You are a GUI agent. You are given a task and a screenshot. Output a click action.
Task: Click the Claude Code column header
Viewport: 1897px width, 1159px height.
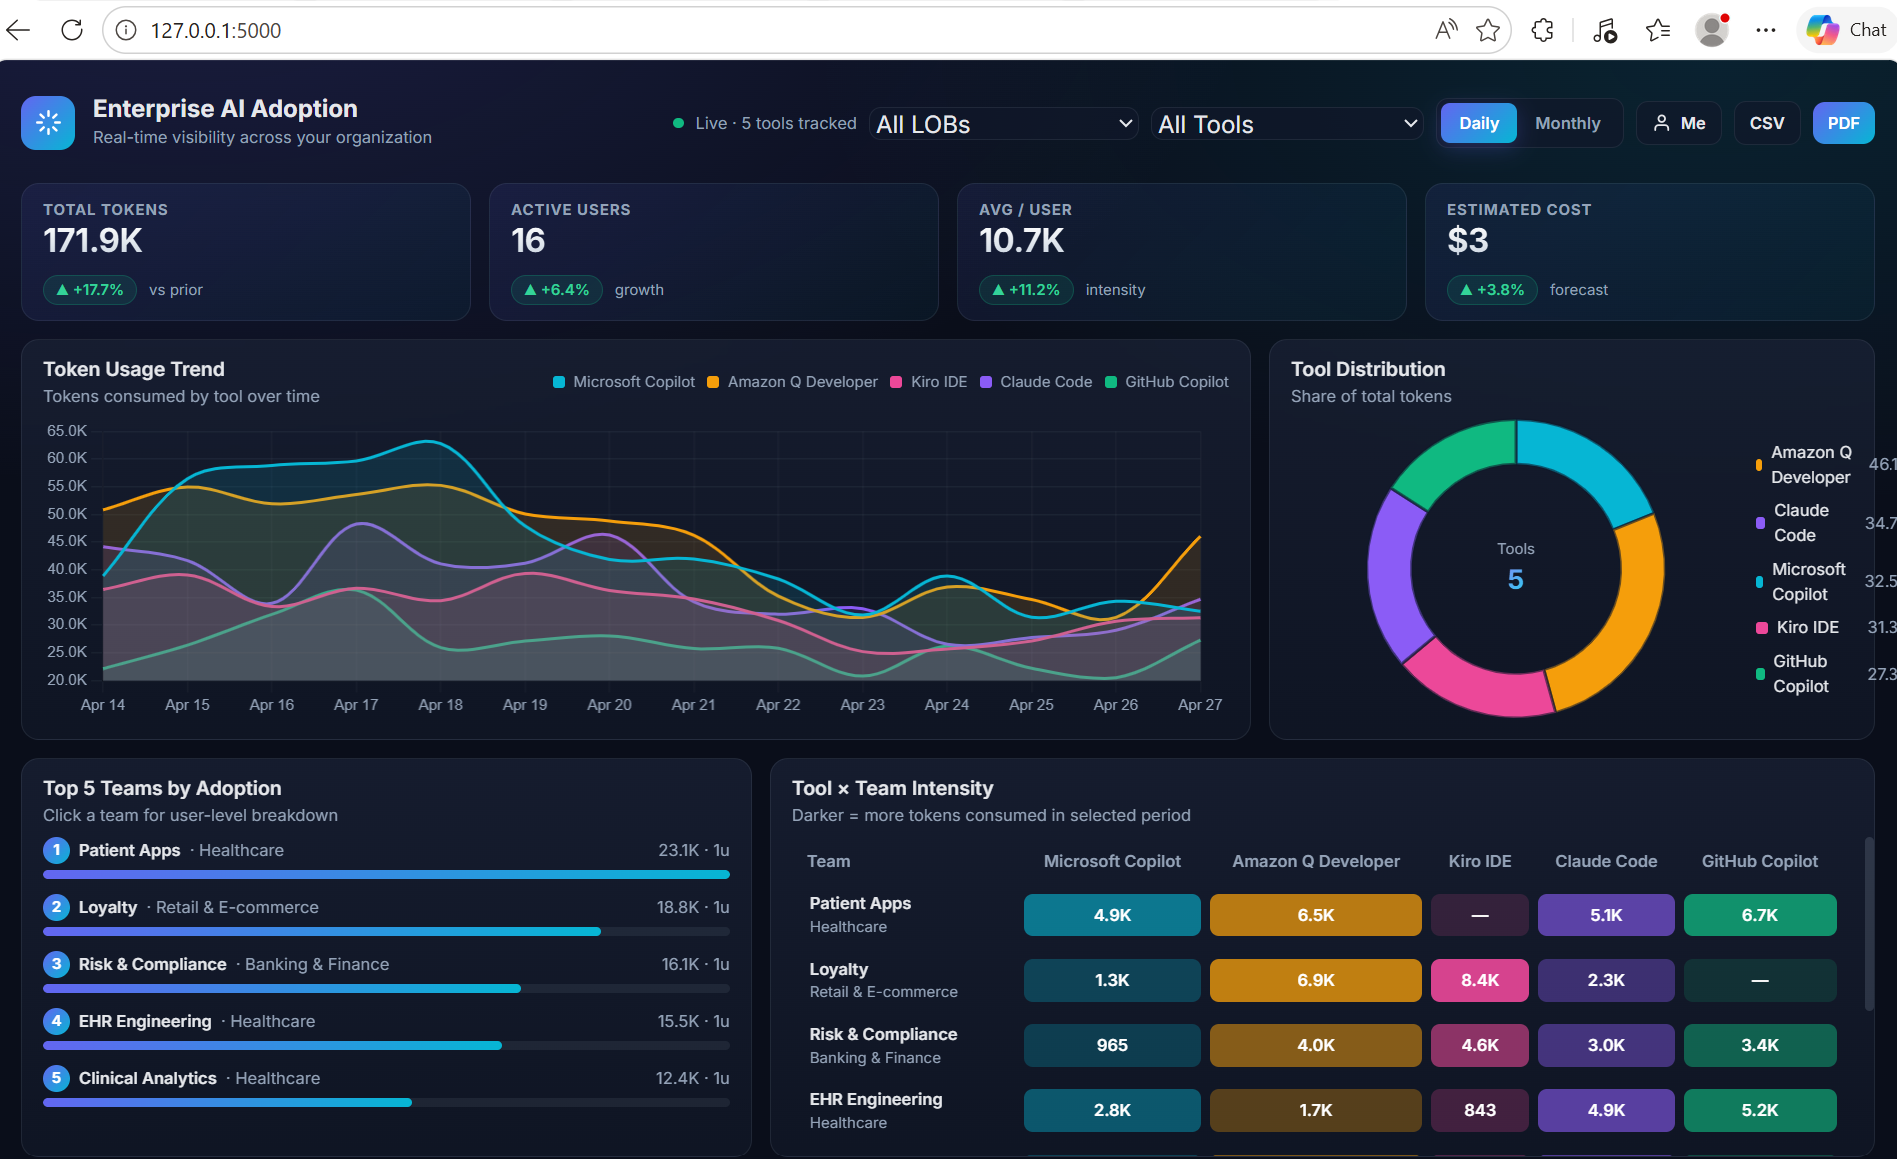[1606, 861]
